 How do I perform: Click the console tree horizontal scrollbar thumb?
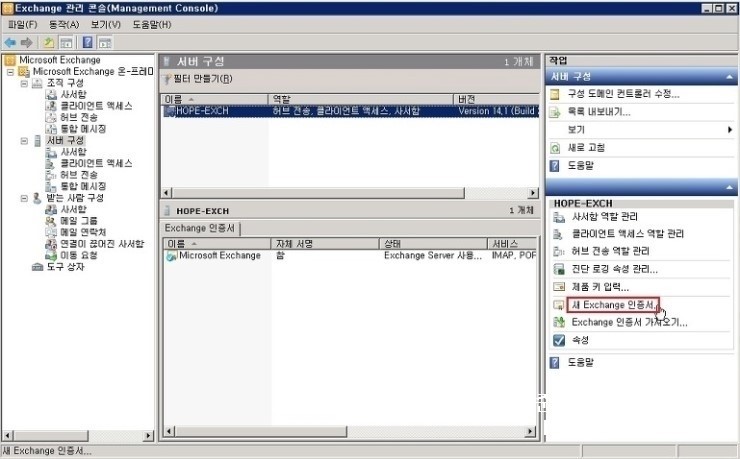50,435
